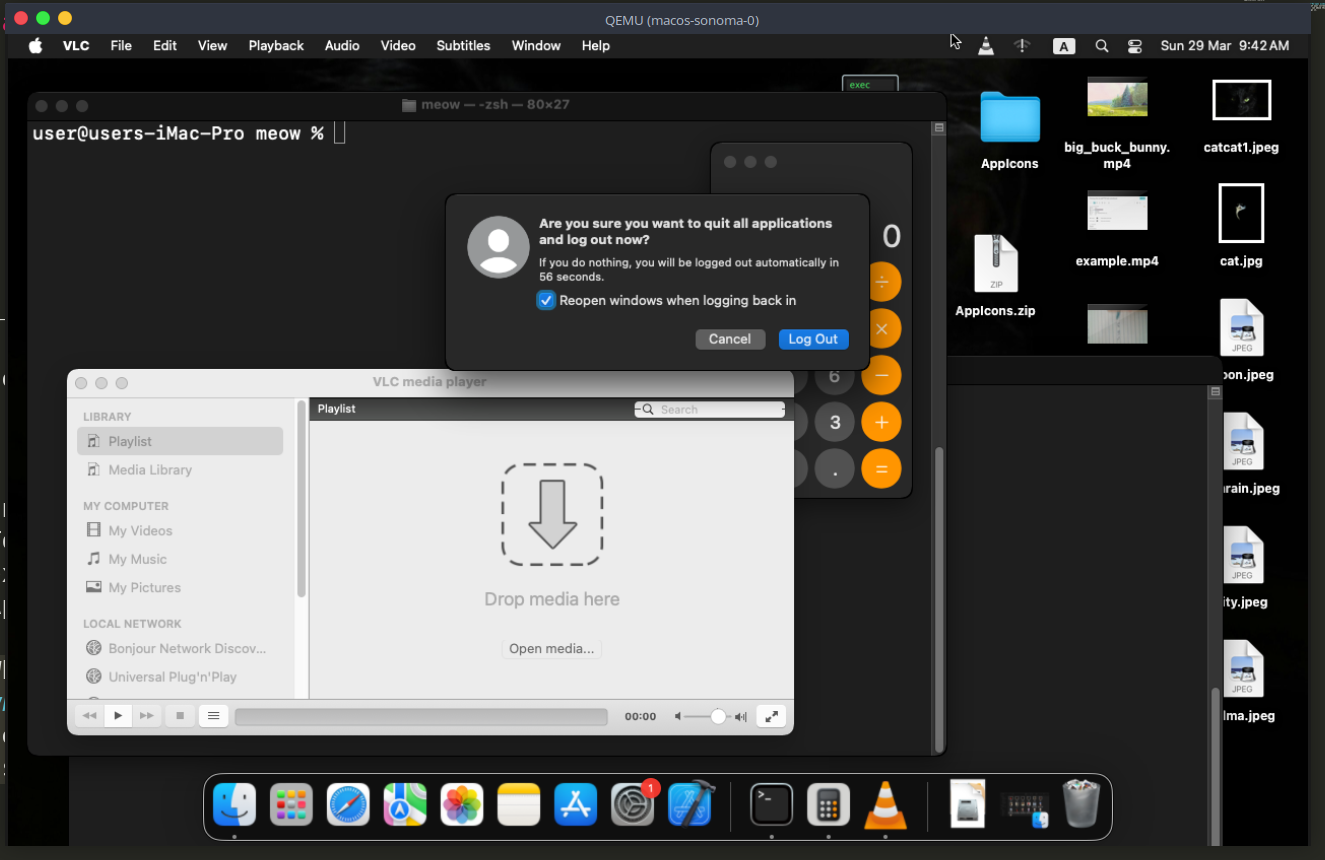Click the fast forward button in VLC
Screen dimensions: 1325x860
(147, 716)
